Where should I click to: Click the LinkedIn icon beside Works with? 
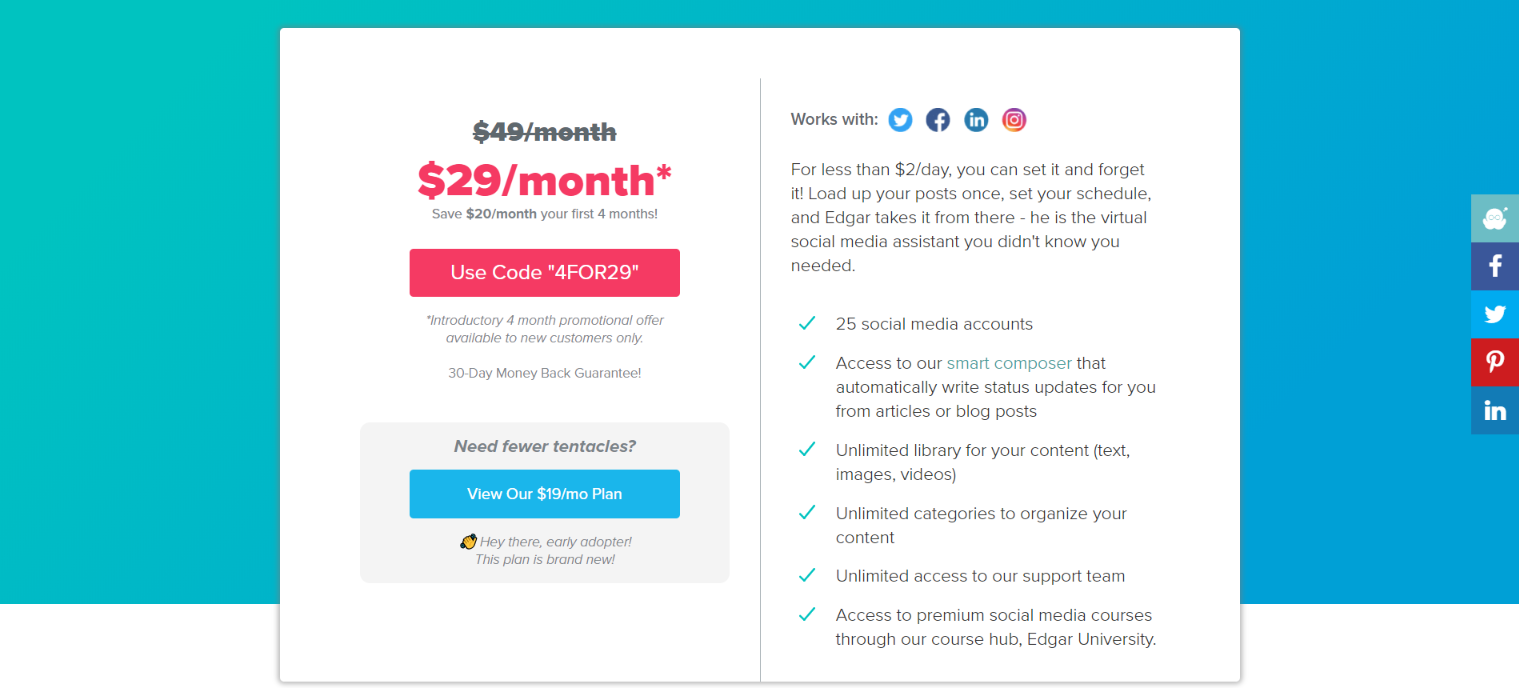point(976,120)
